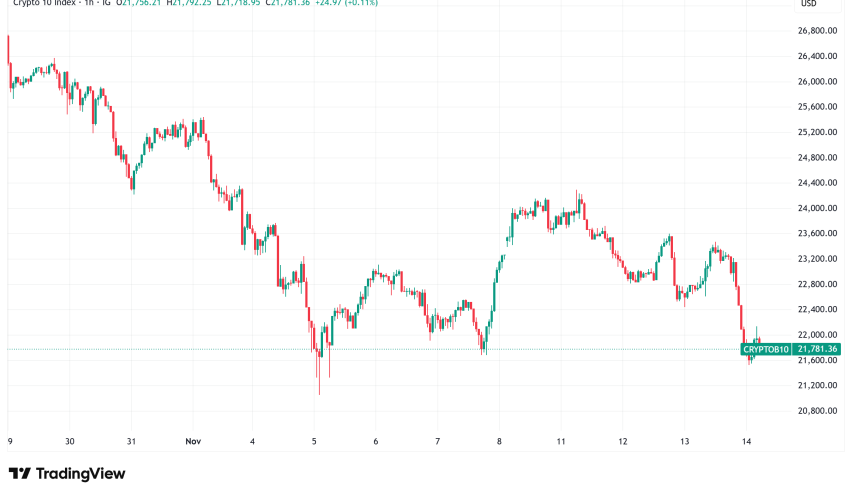
Task: Click the 26,800.00 price axis label
Action: [x=817, y=30]
